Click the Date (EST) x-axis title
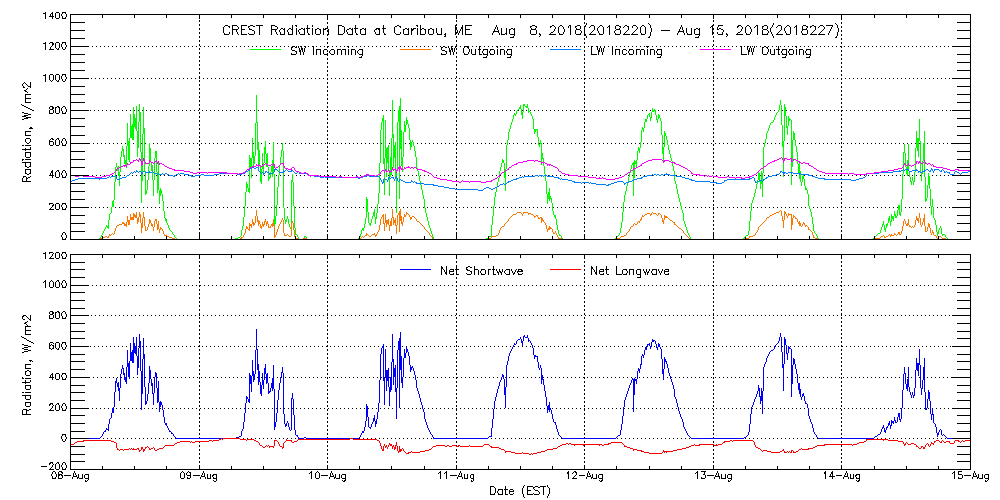 click(521, 491)
